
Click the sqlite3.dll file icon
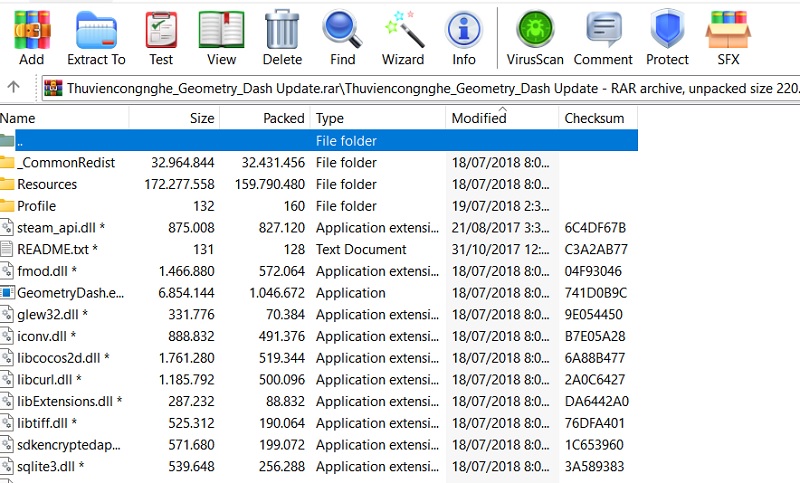[7, 466]
